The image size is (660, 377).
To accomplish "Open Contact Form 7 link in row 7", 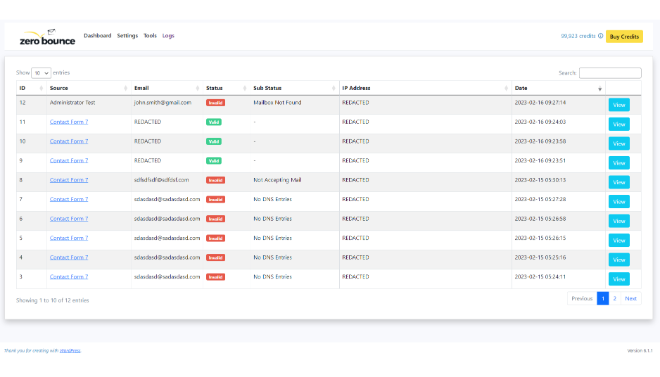I will pyautogui.click(x=69, y=199).
